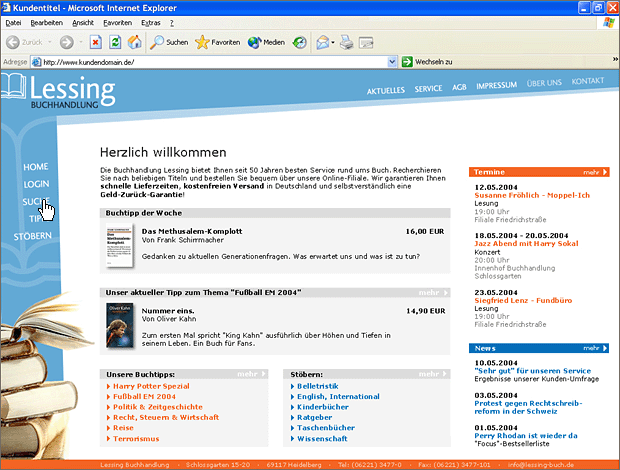
Task: Go to AKTUELLES in top navigation
Action: click(x=386, y=91)
